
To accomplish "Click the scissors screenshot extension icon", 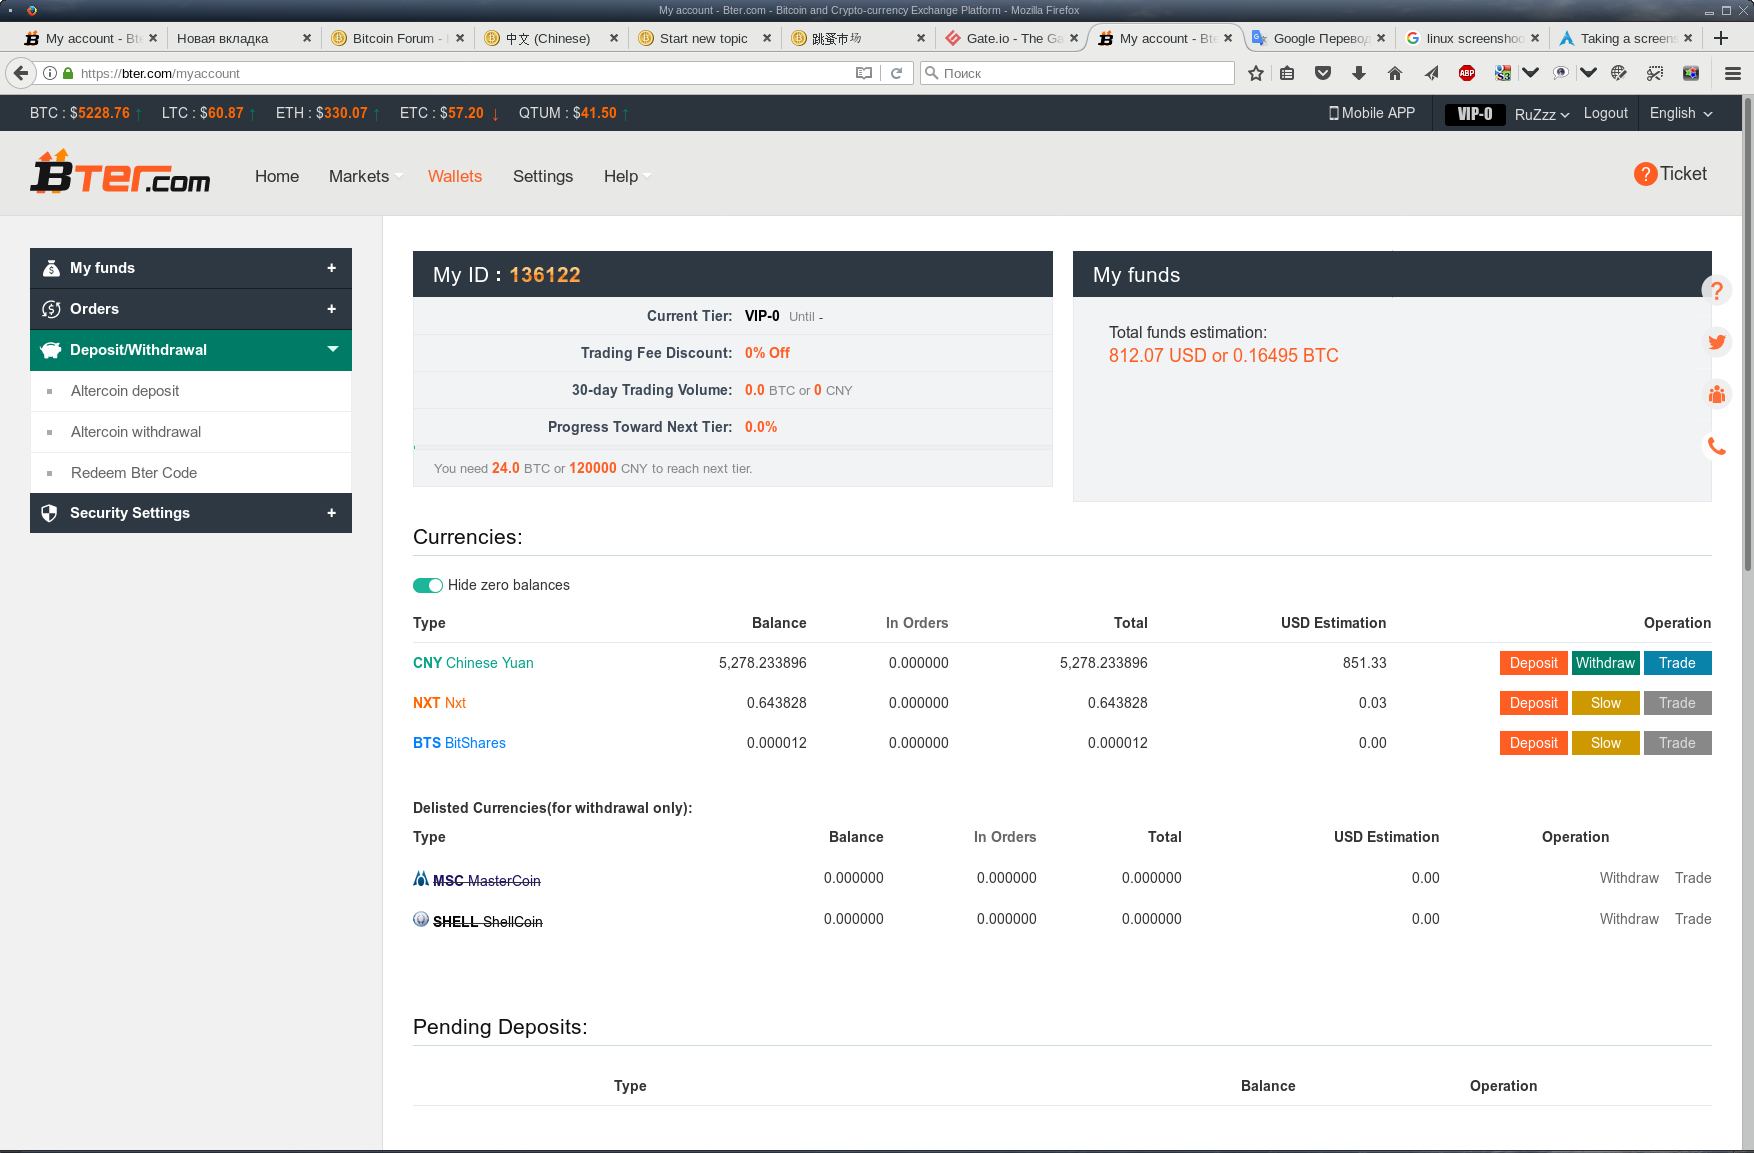I will [x=1655, y=73].
